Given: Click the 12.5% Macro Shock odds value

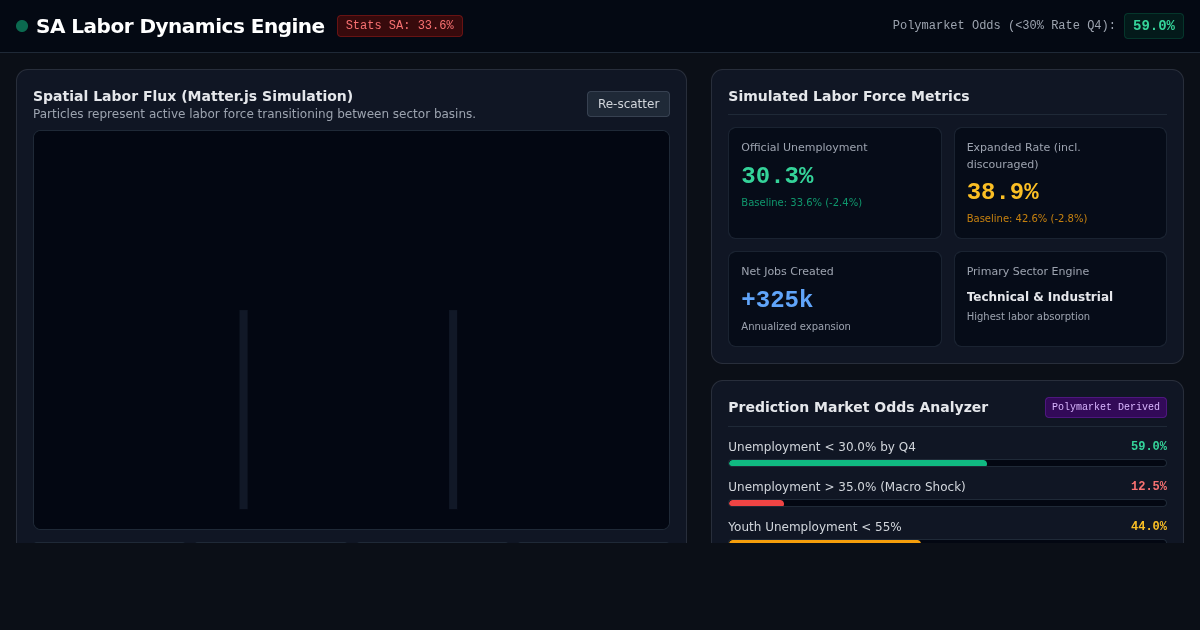Looking at the screenshot, I should click(1149, 487).
